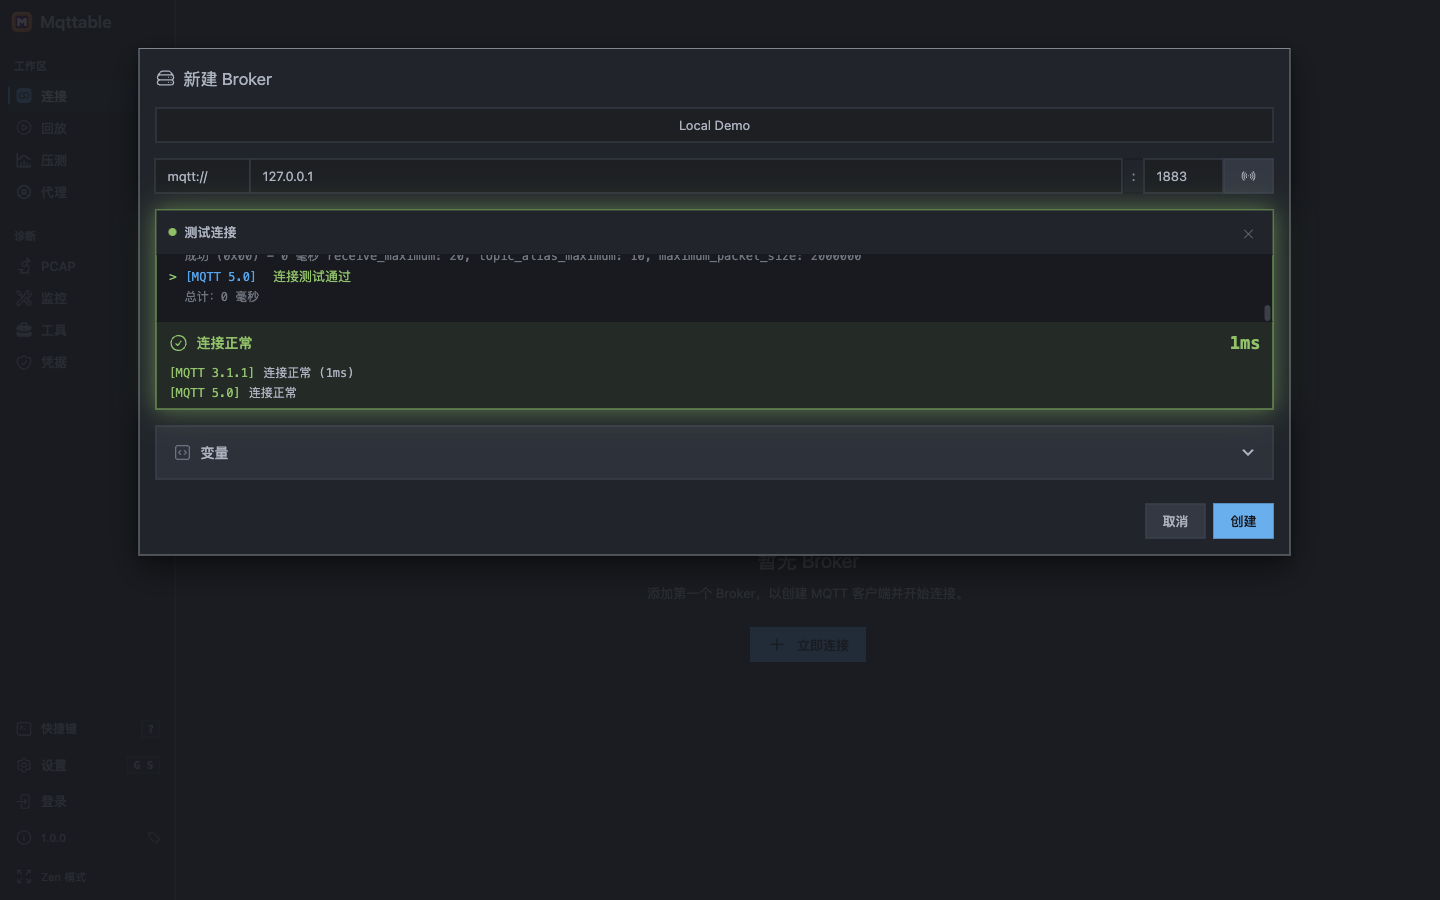Click the 连接正常 status heading

pyautogui.click(x=224, y=343)
